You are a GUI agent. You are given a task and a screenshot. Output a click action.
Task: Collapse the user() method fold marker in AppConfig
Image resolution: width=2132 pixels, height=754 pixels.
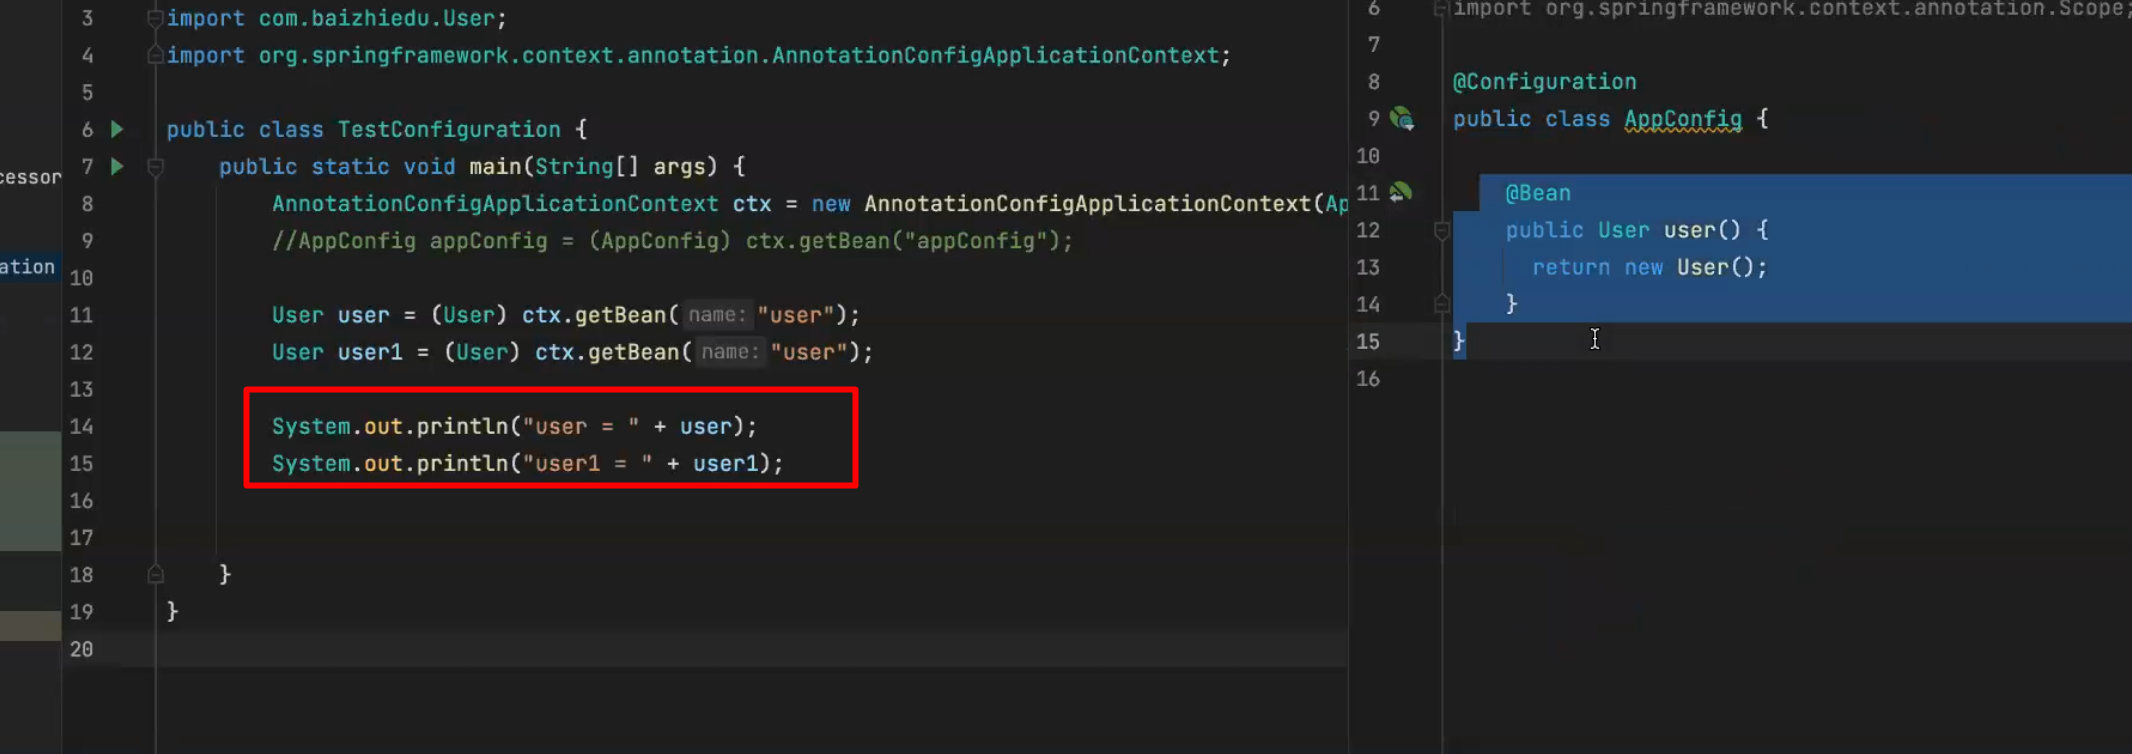[1441, 231]
